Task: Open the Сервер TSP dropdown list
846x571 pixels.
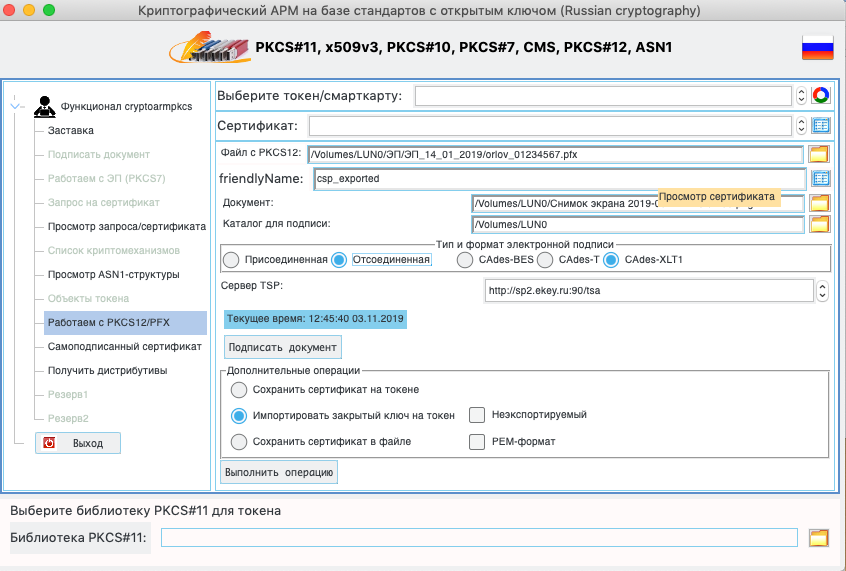Action: click(822, 291)
